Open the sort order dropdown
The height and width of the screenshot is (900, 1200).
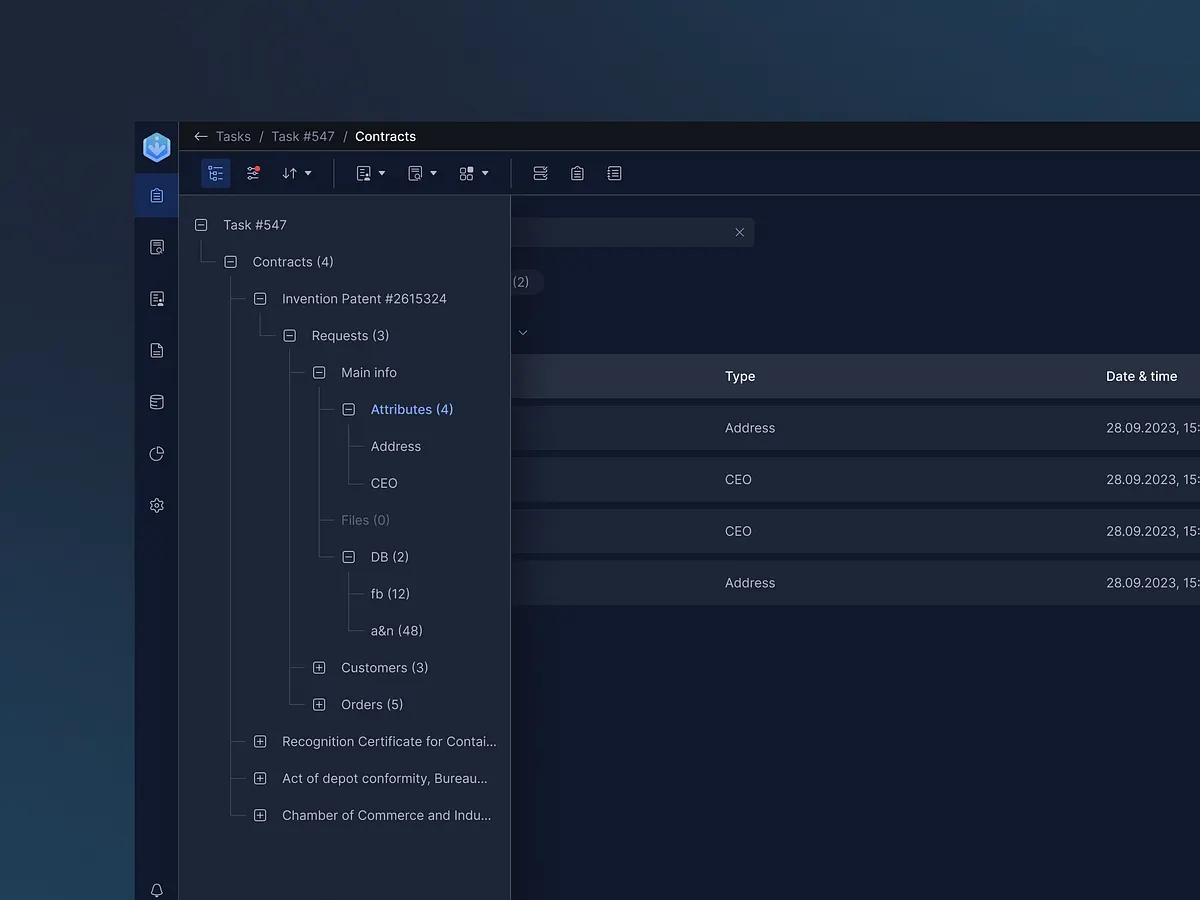coord(296,173)
